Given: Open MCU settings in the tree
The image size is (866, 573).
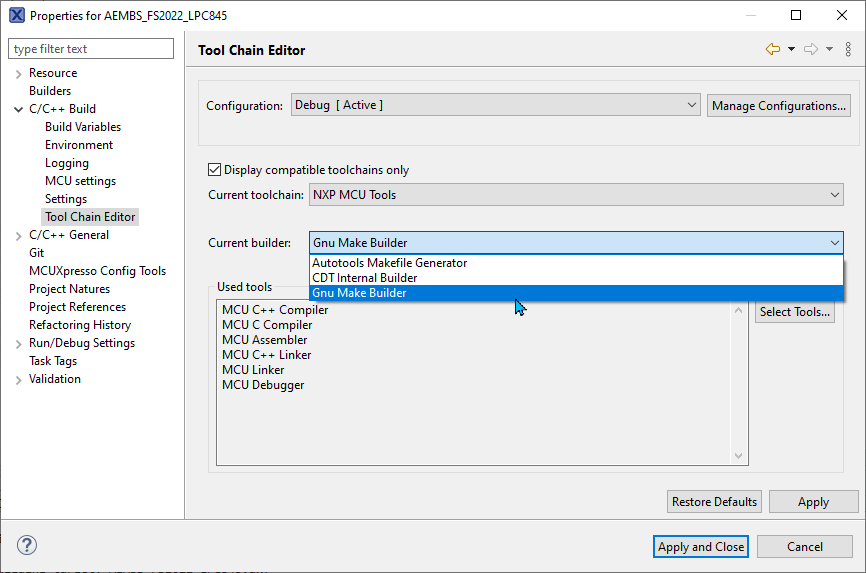Looking at the screenshot, I should (80, 181).
